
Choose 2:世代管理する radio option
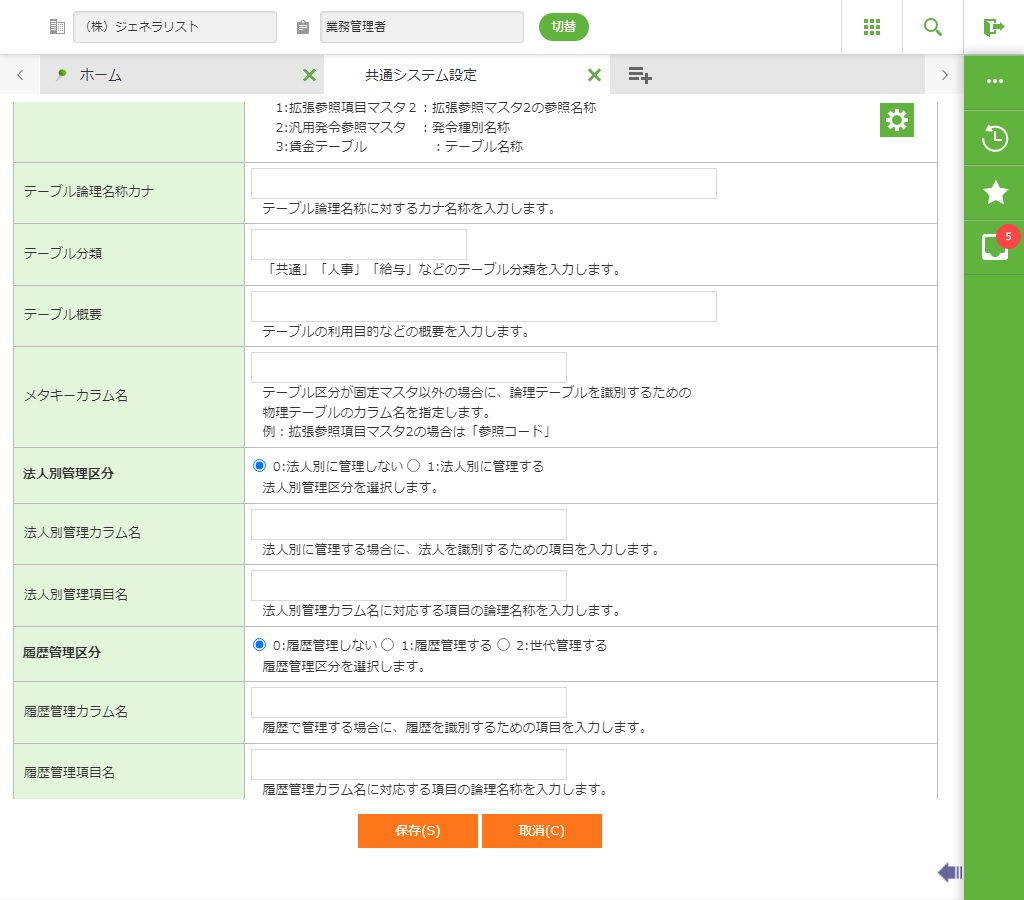[504, 645]
